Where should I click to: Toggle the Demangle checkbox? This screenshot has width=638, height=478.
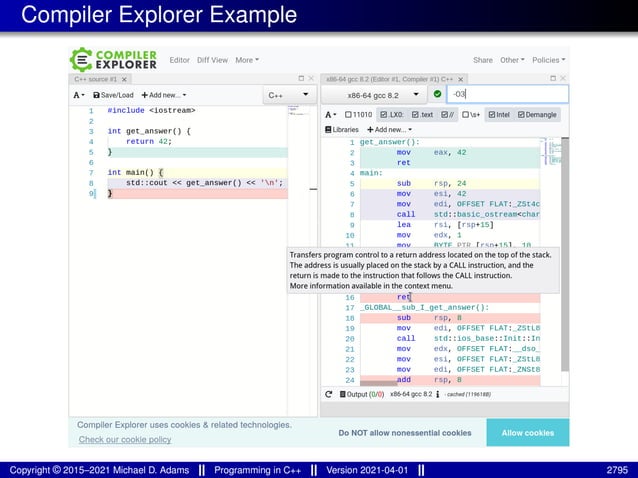(x=537, y=115)
